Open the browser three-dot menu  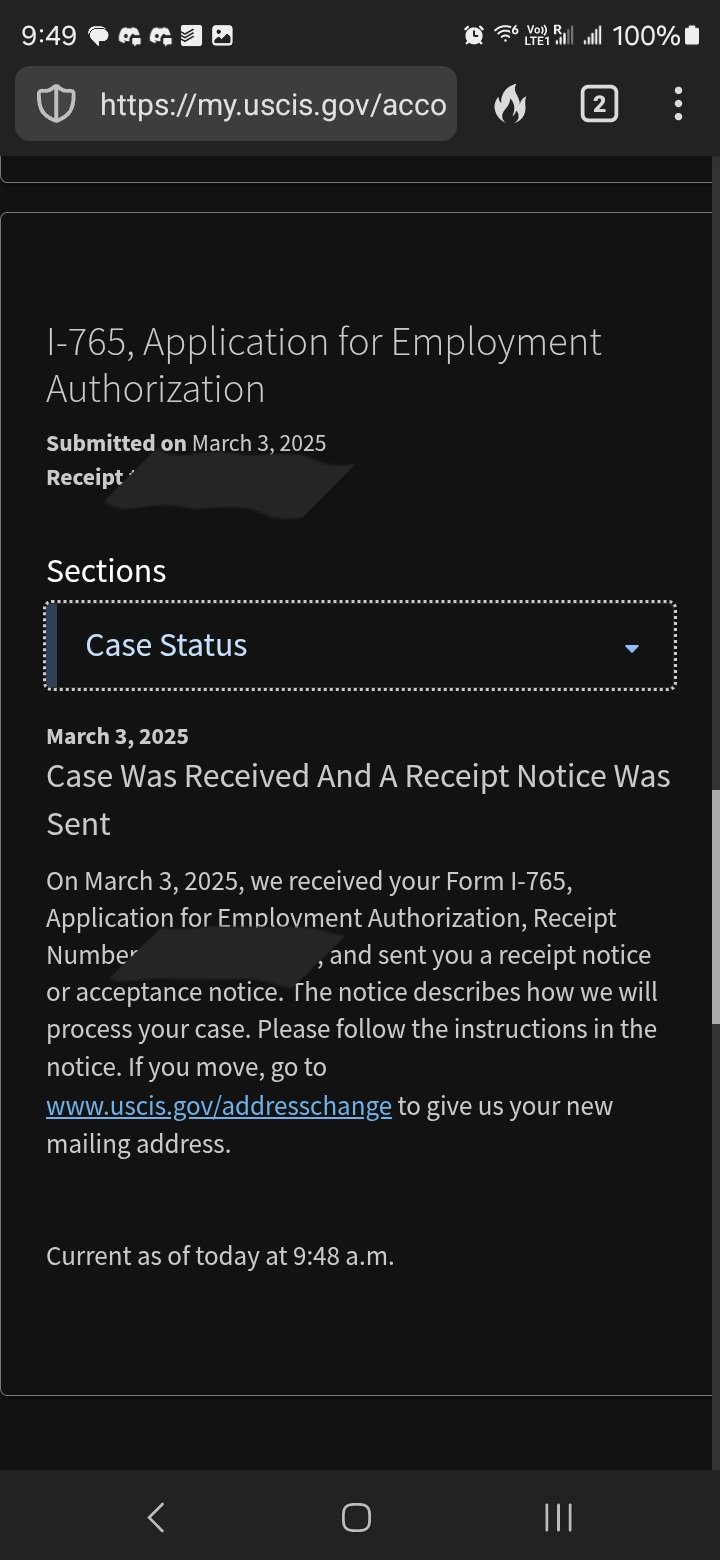(678, 104)
